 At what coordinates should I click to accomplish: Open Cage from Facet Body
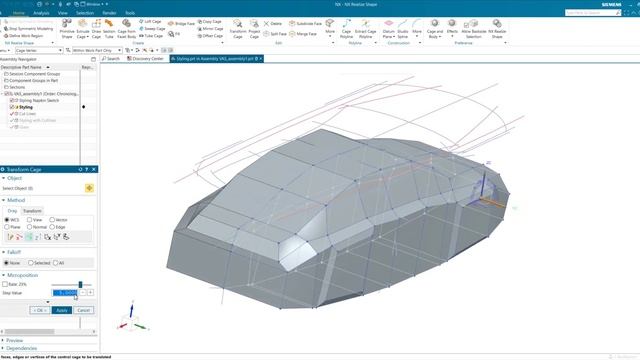(127, 29)
